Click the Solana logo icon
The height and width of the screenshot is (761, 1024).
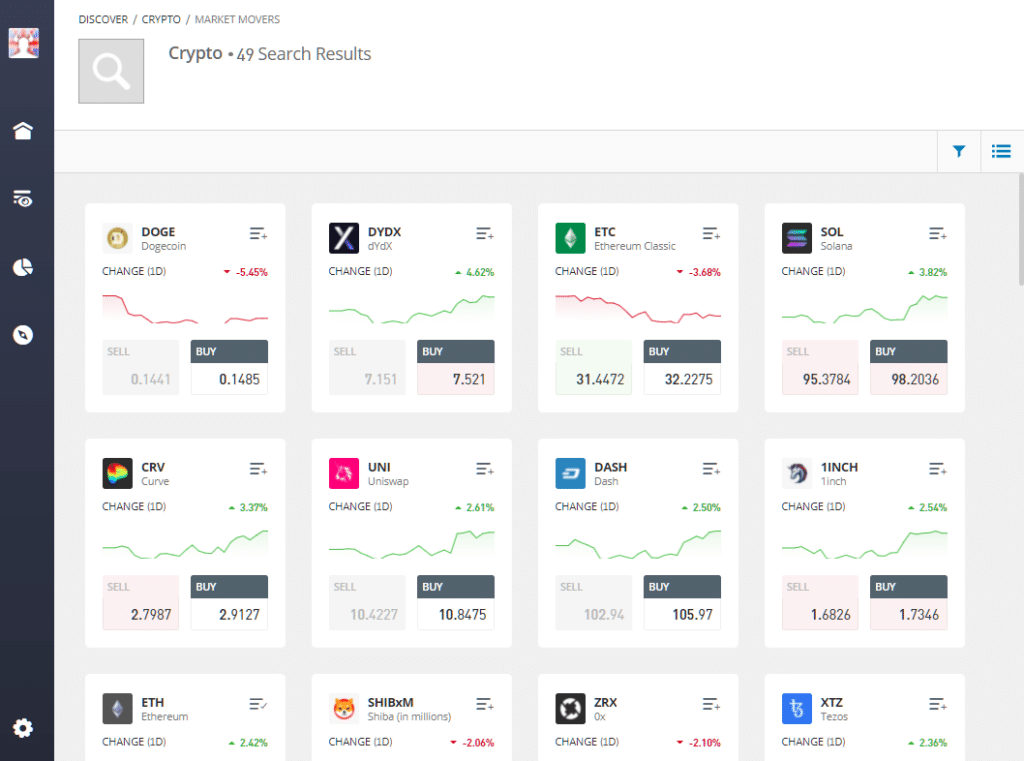tap(797, 238)
